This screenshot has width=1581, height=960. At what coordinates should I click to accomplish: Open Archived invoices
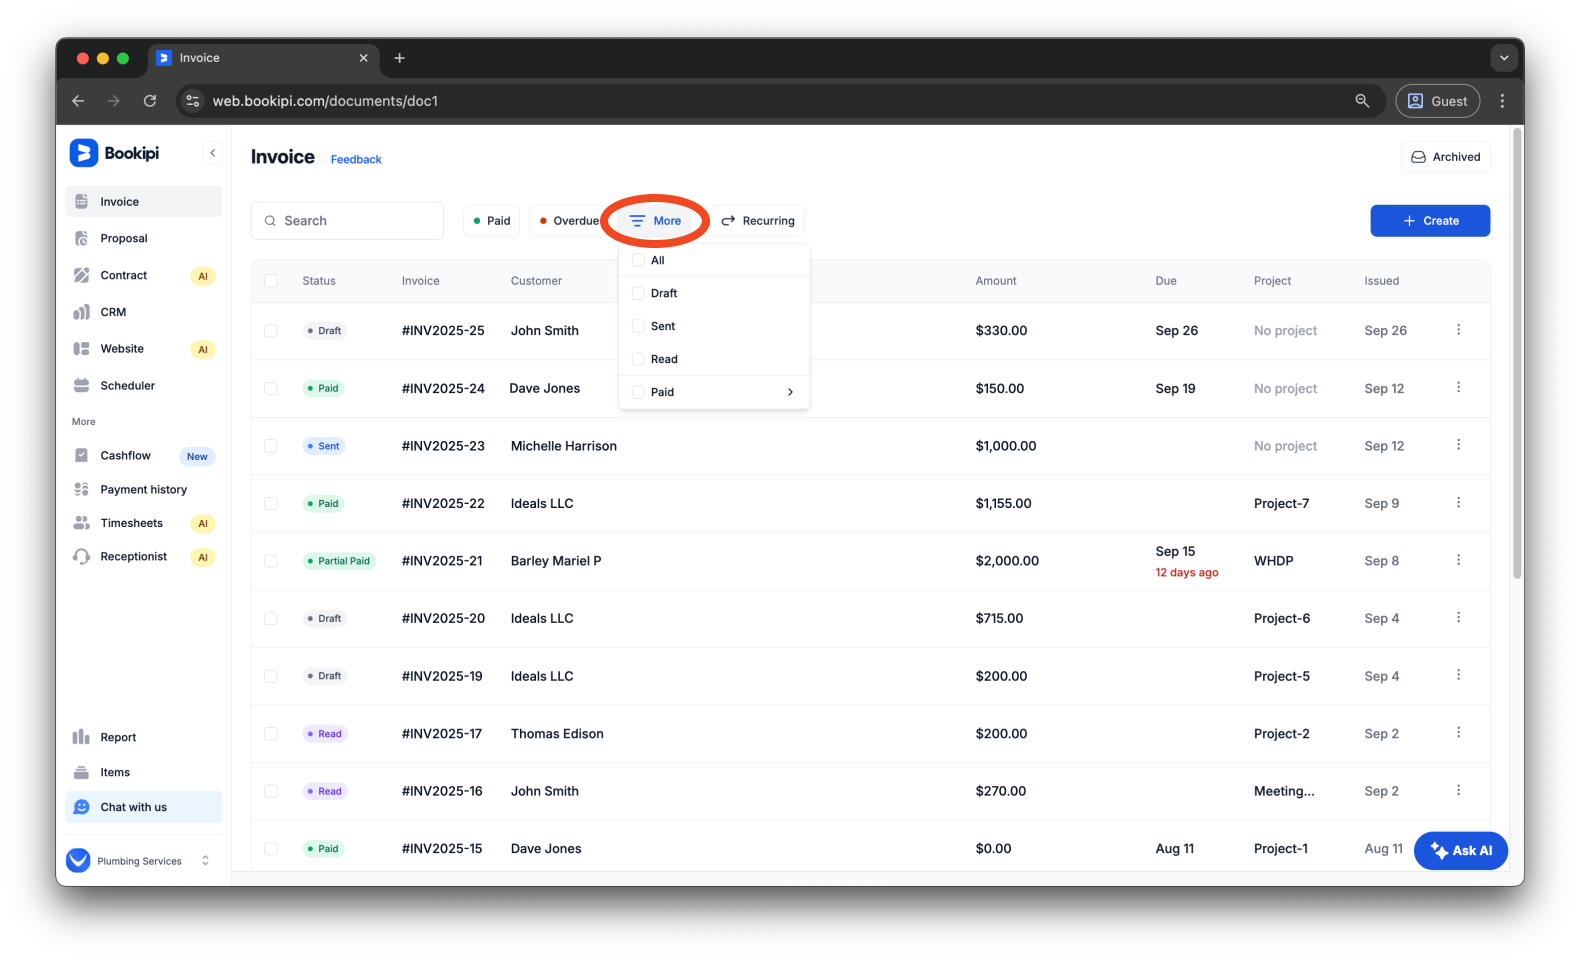point(1446,157)
